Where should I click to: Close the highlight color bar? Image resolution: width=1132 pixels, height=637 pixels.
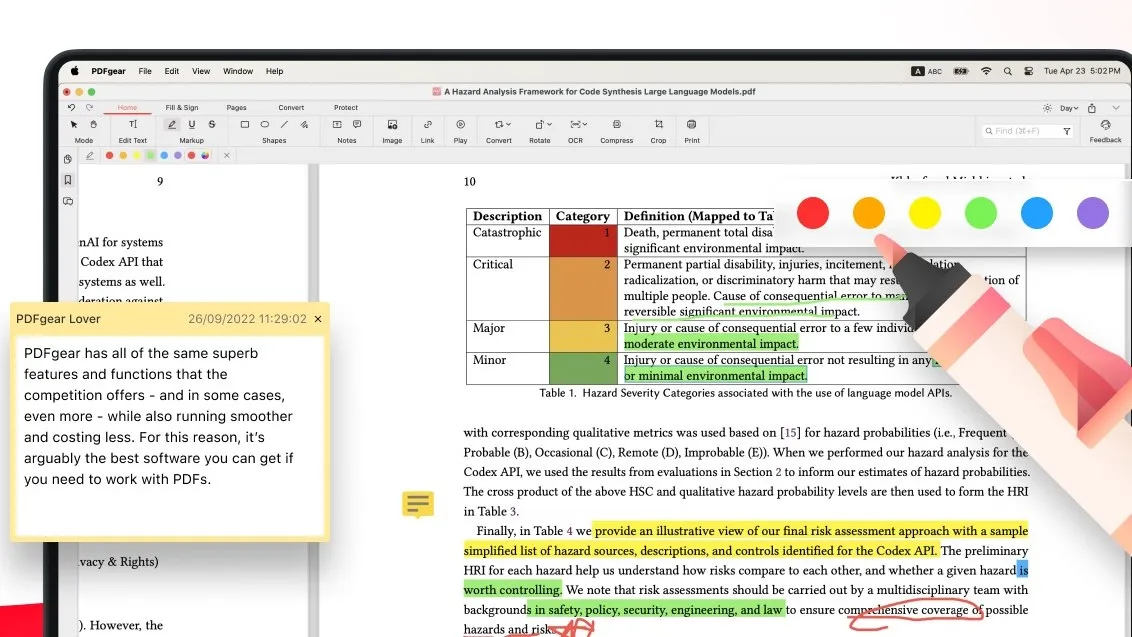[x=227, y=155]
